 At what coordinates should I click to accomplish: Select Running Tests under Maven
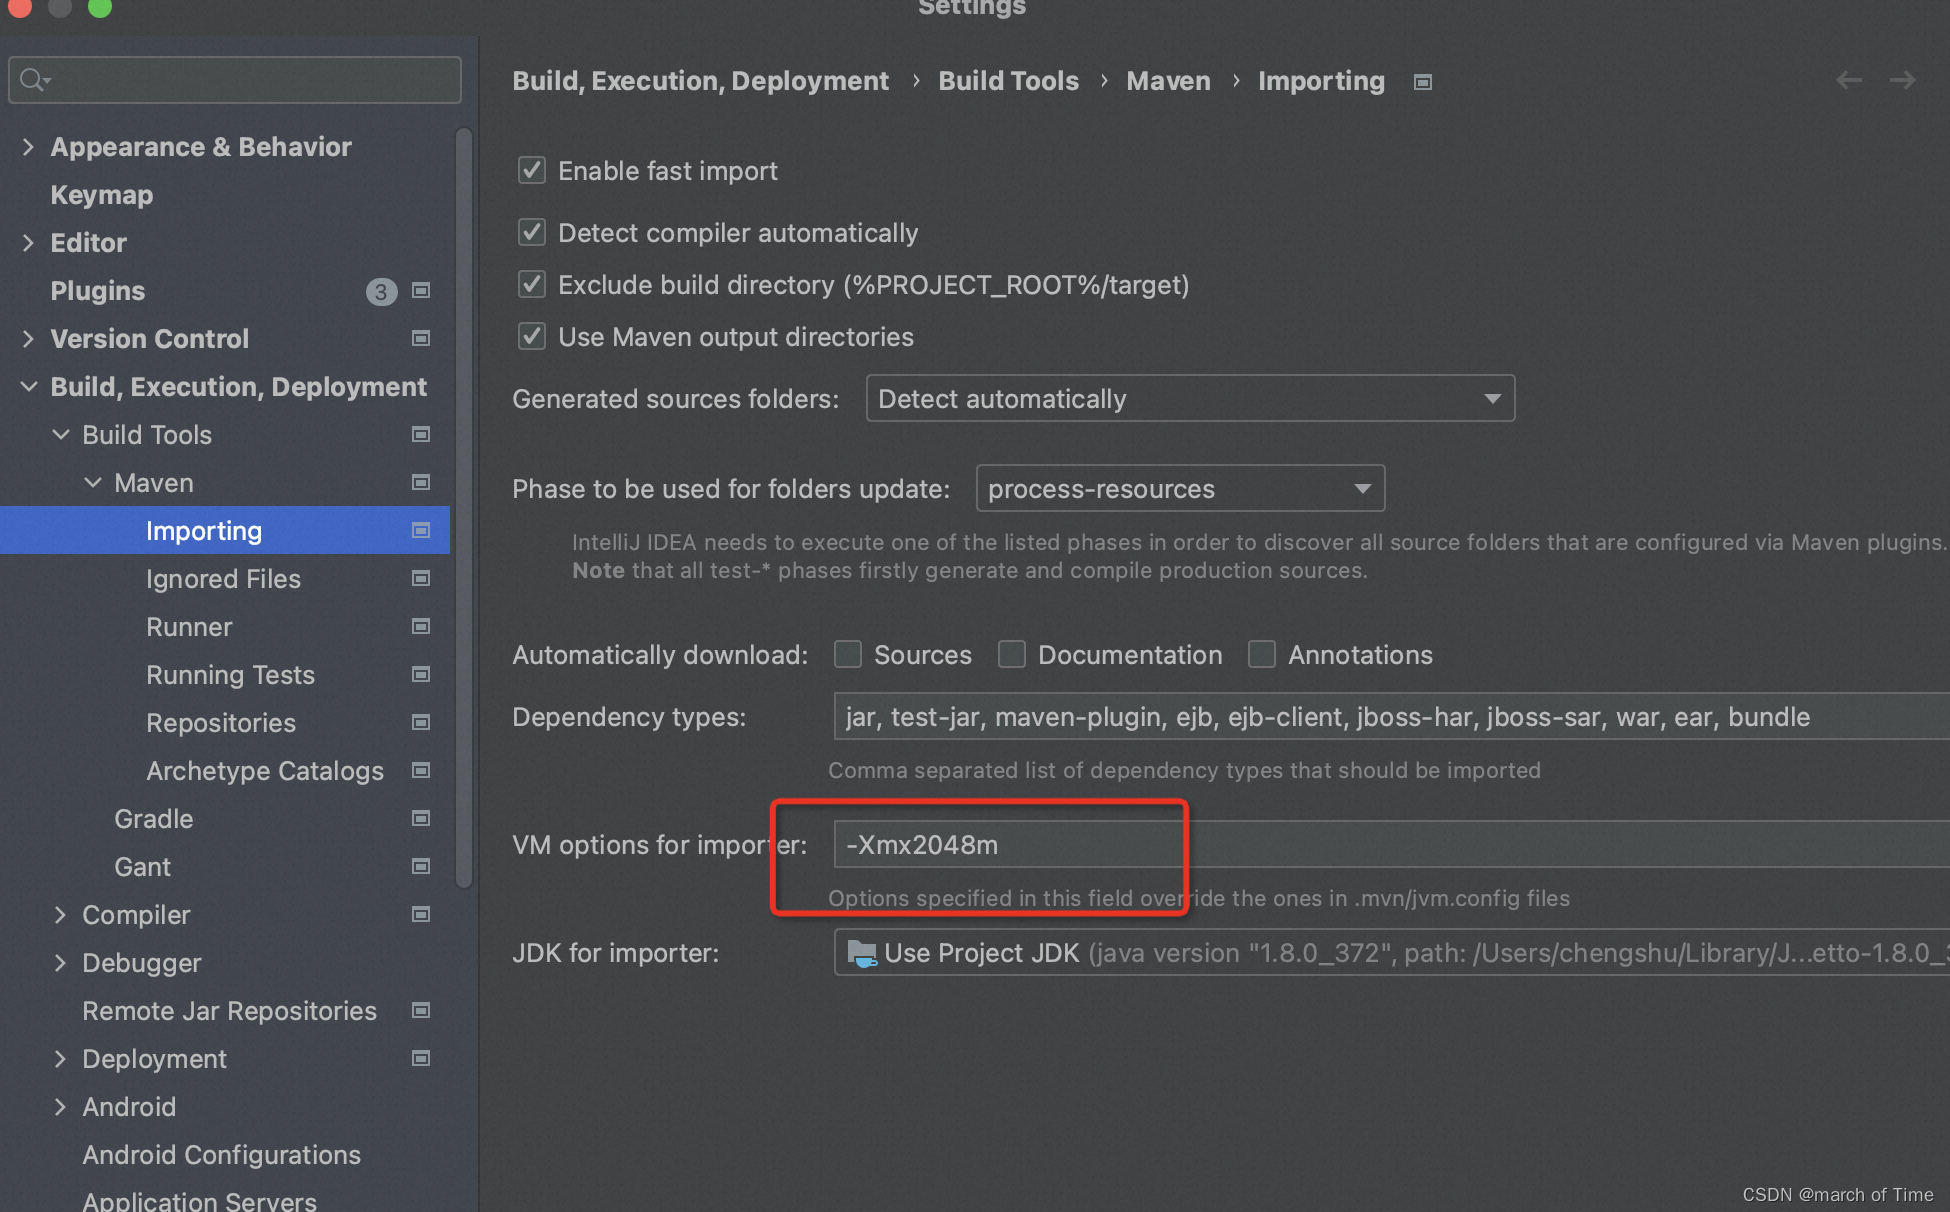[230, 675]
